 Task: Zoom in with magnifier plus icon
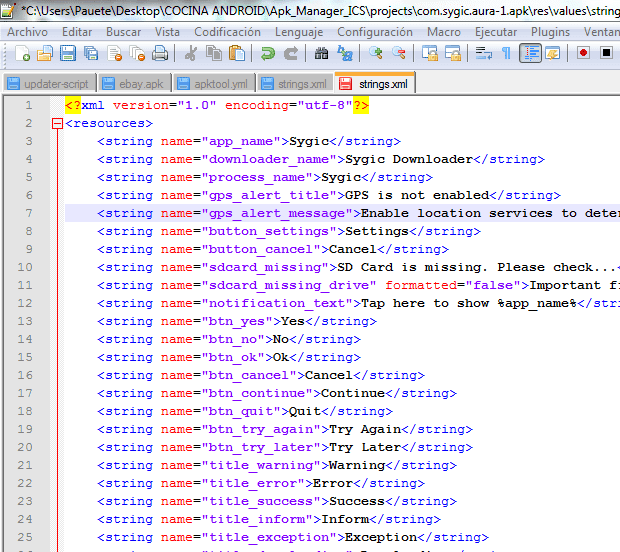(x=375, y=53)
